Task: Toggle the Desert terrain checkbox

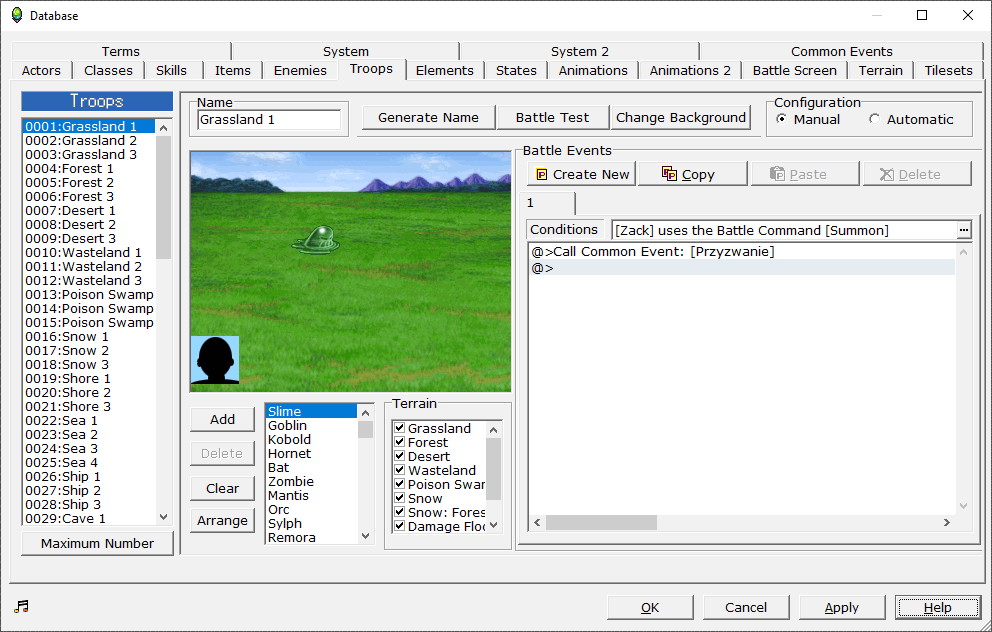Action: 399,455
